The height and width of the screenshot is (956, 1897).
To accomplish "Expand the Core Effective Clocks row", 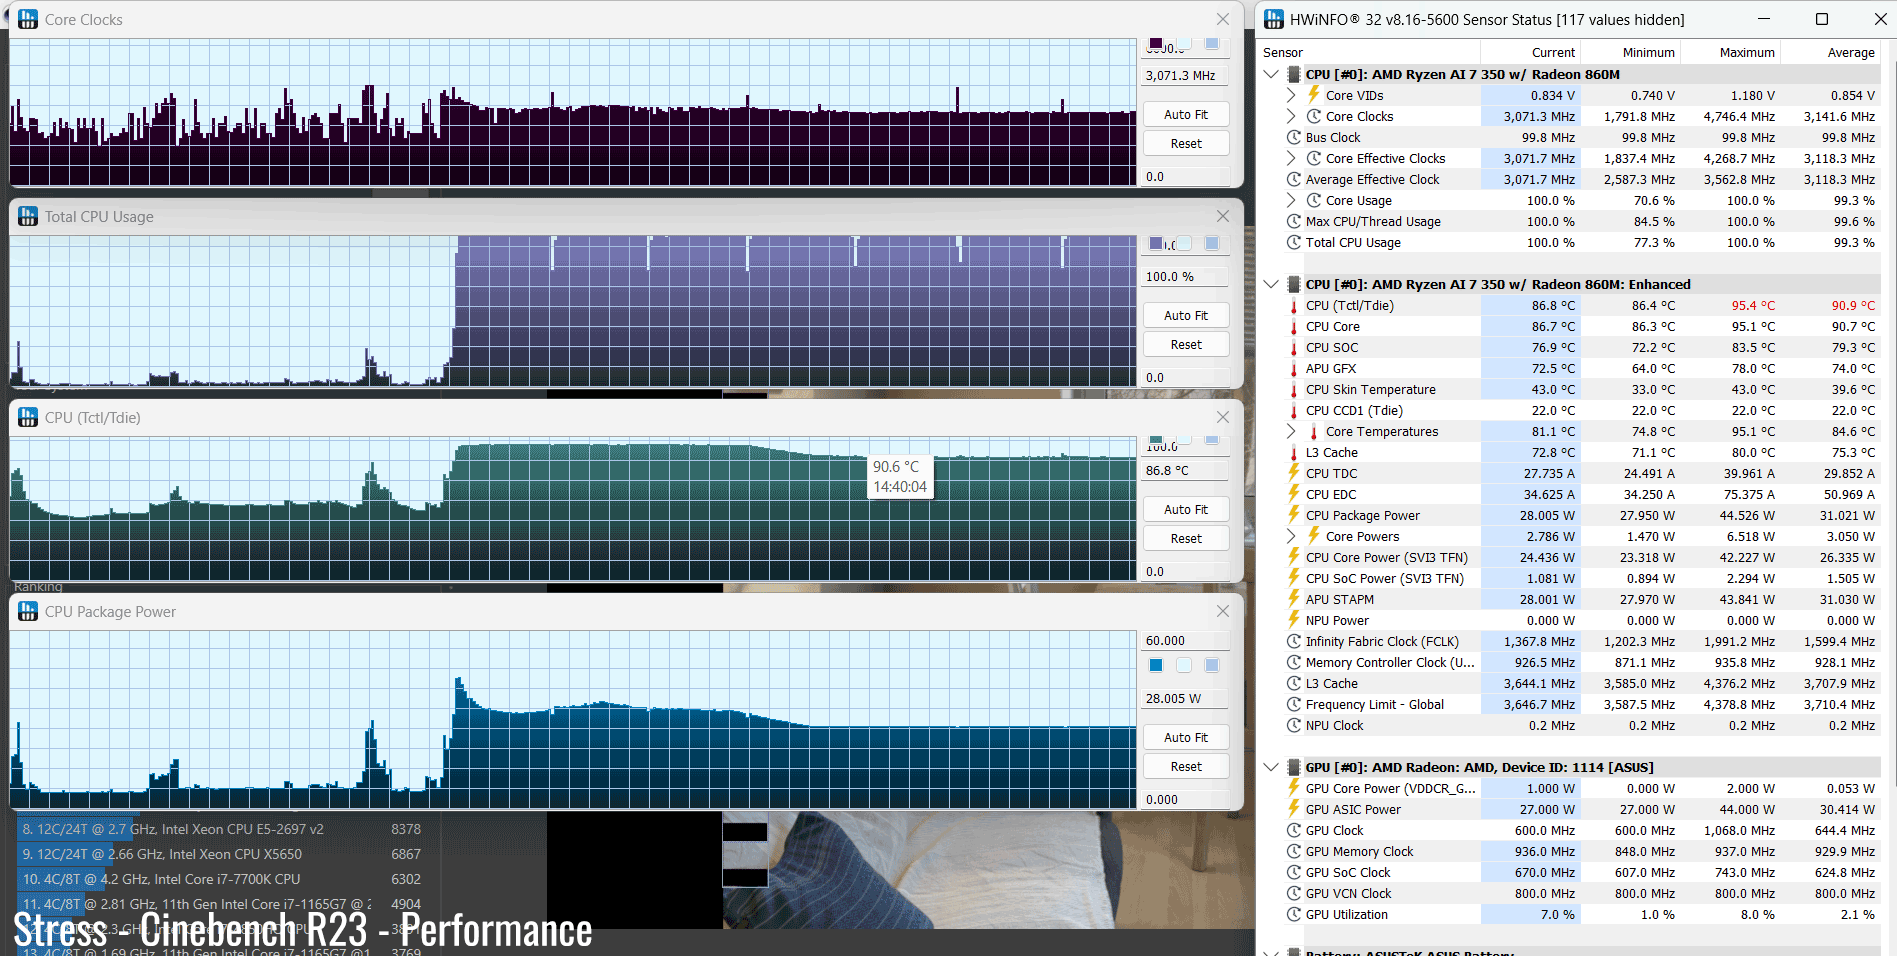I will (1291, 158).
